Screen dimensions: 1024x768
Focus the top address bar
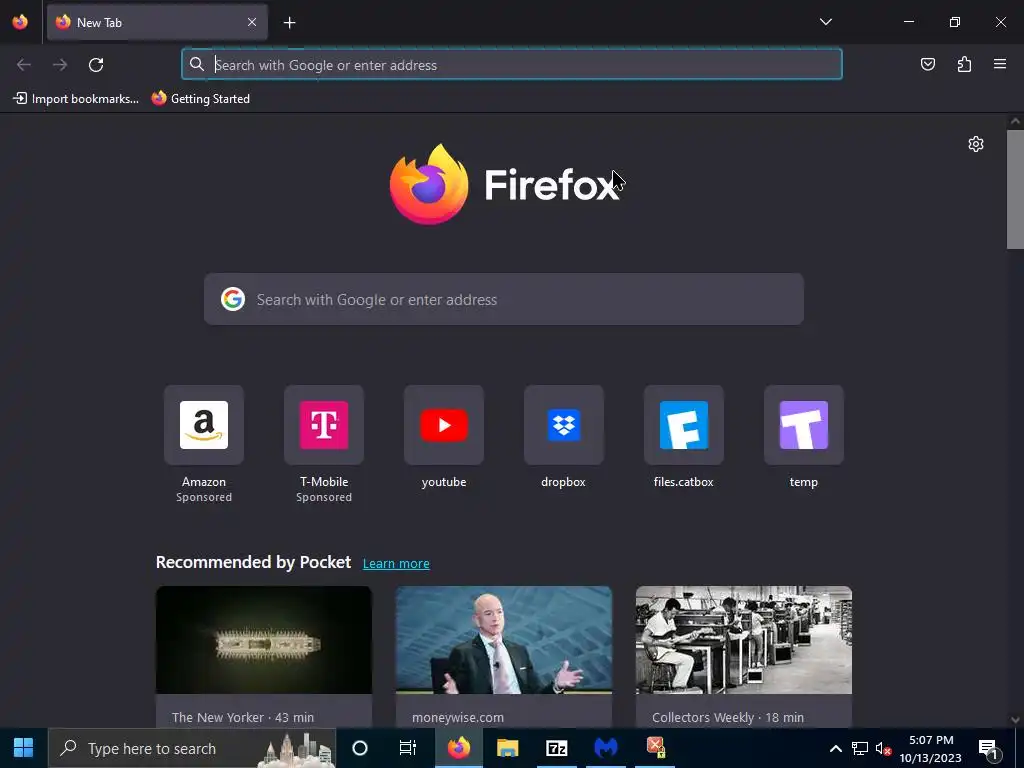511,65
